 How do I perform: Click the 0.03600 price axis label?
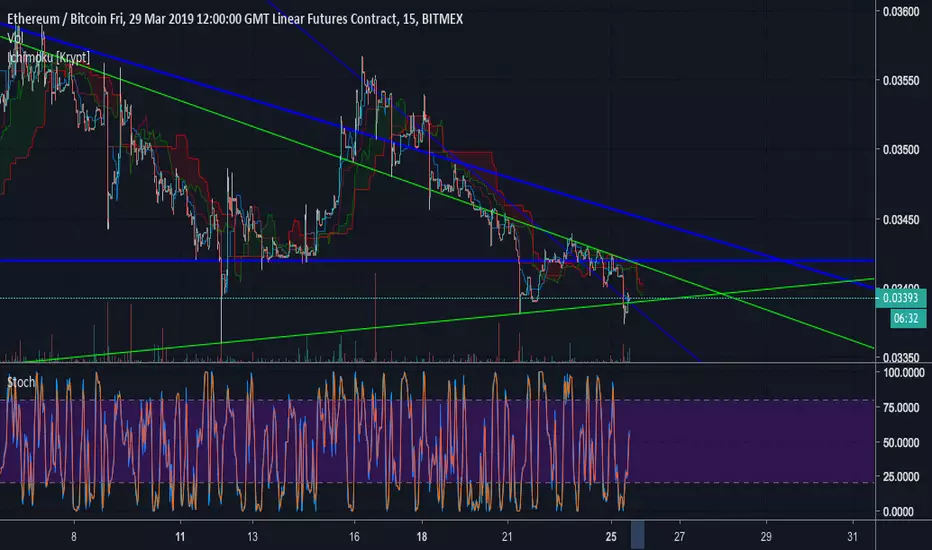tap(901, 11)
